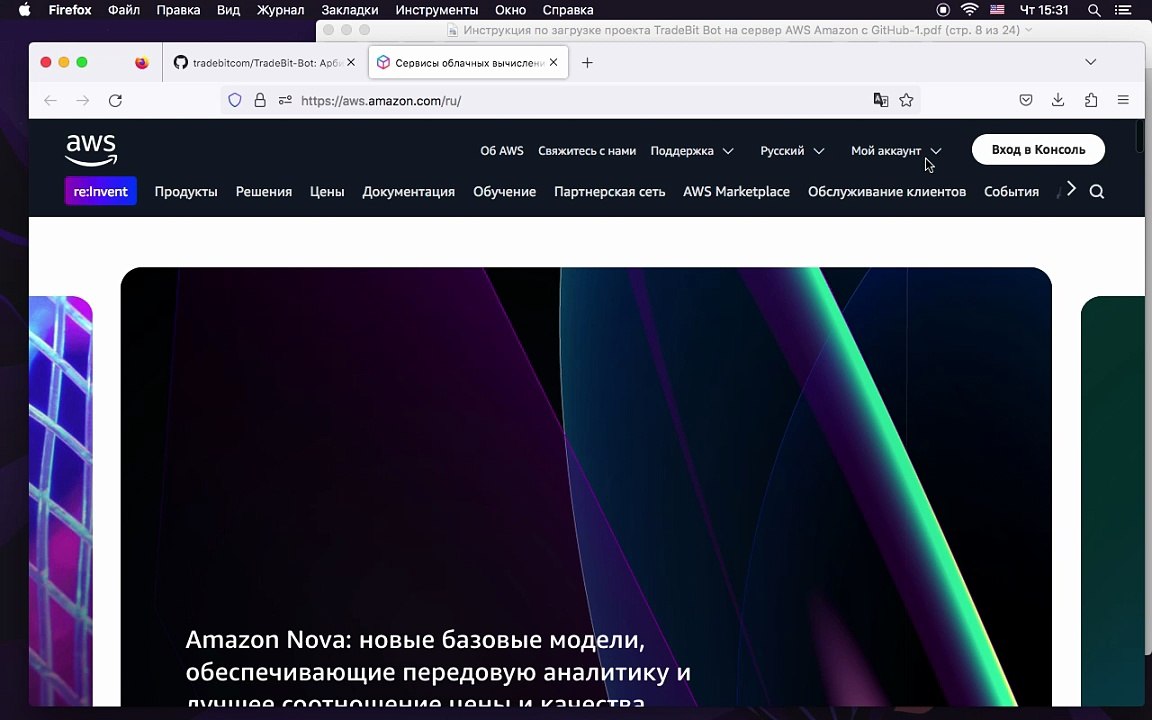Open the list all tabs chevron

[x=1090, y=62]
